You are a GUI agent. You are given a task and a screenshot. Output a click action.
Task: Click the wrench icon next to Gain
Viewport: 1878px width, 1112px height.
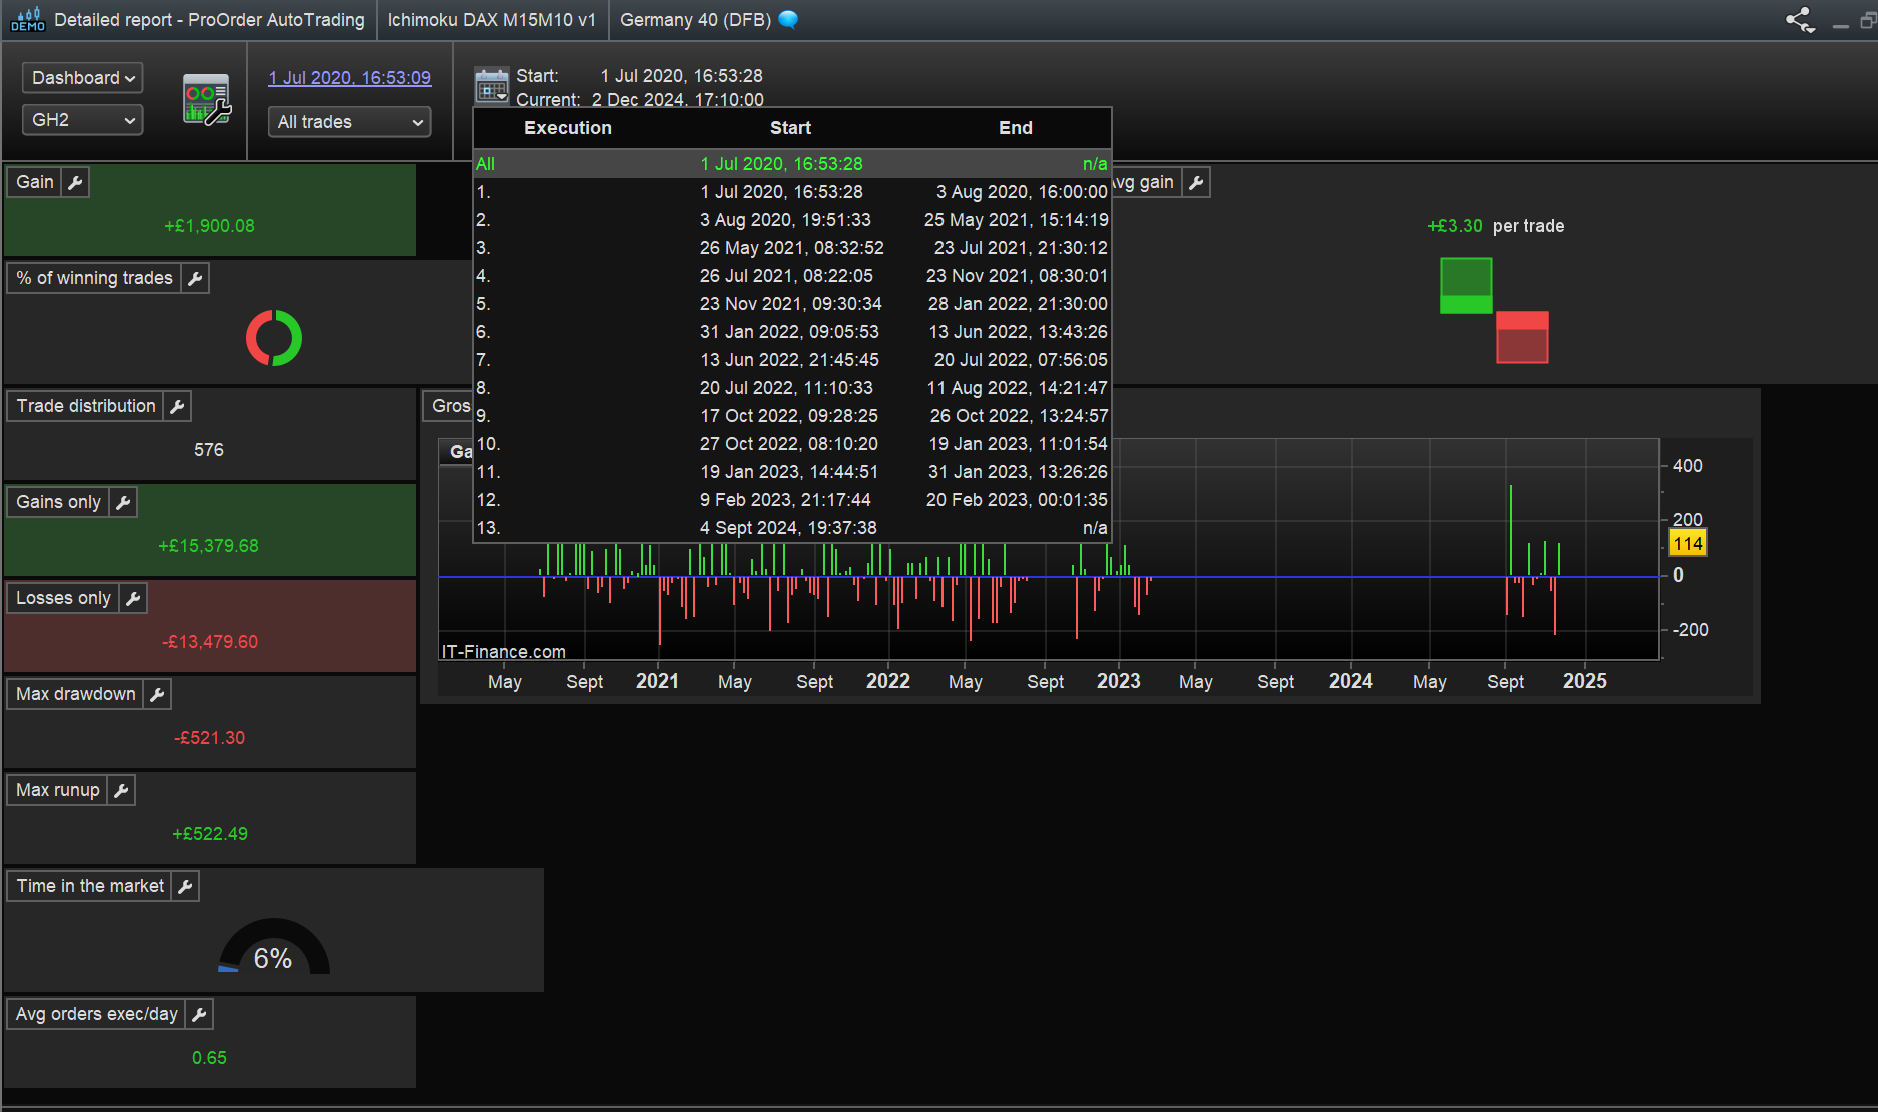point(75,182)
